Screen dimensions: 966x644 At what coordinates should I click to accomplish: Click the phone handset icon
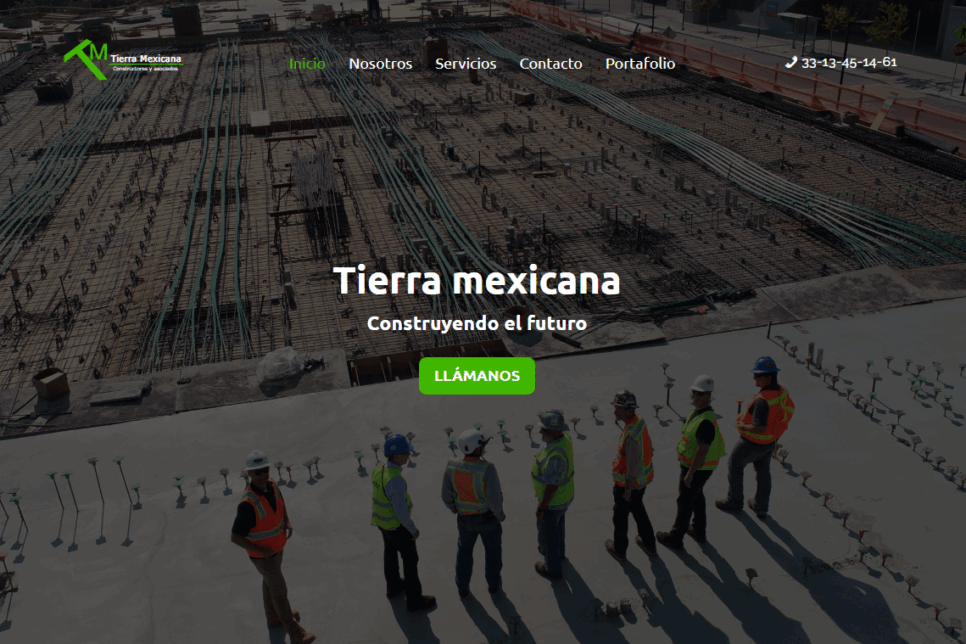point(791,62)
